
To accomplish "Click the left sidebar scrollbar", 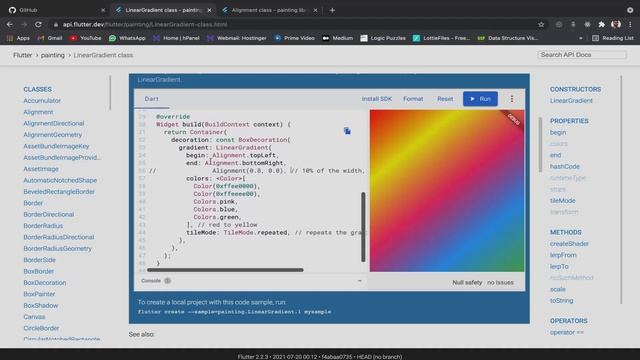I will pos(110,93).
